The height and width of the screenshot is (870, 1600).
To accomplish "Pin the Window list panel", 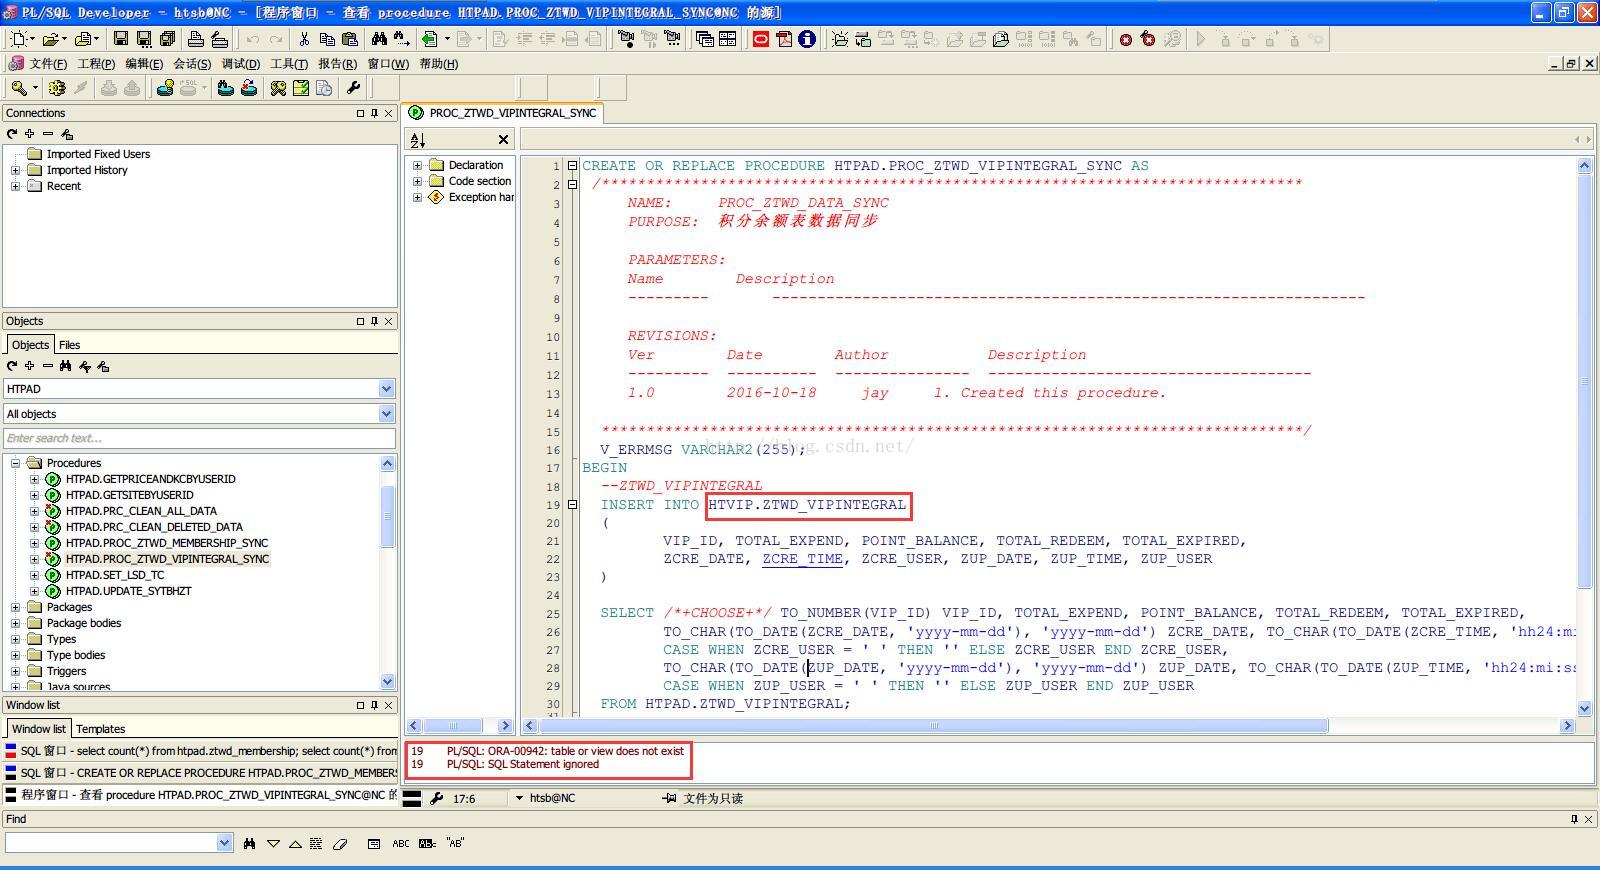I will pos(375,706).
